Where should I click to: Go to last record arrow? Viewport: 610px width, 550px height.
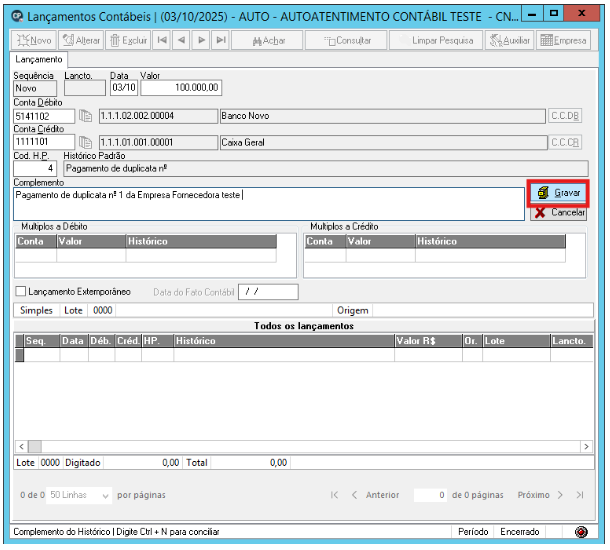tap(221, 40)
